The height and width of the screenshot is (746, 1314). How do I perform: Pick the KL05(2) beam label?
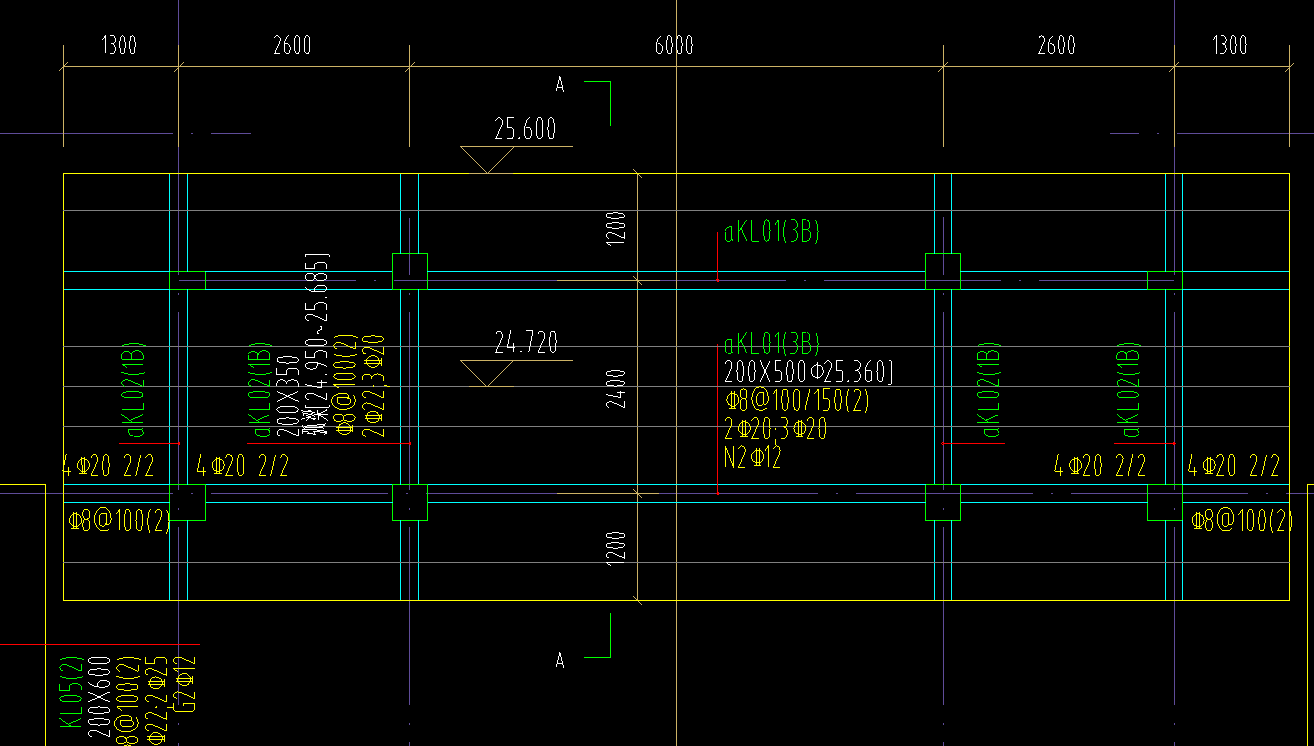coord(70,692)
